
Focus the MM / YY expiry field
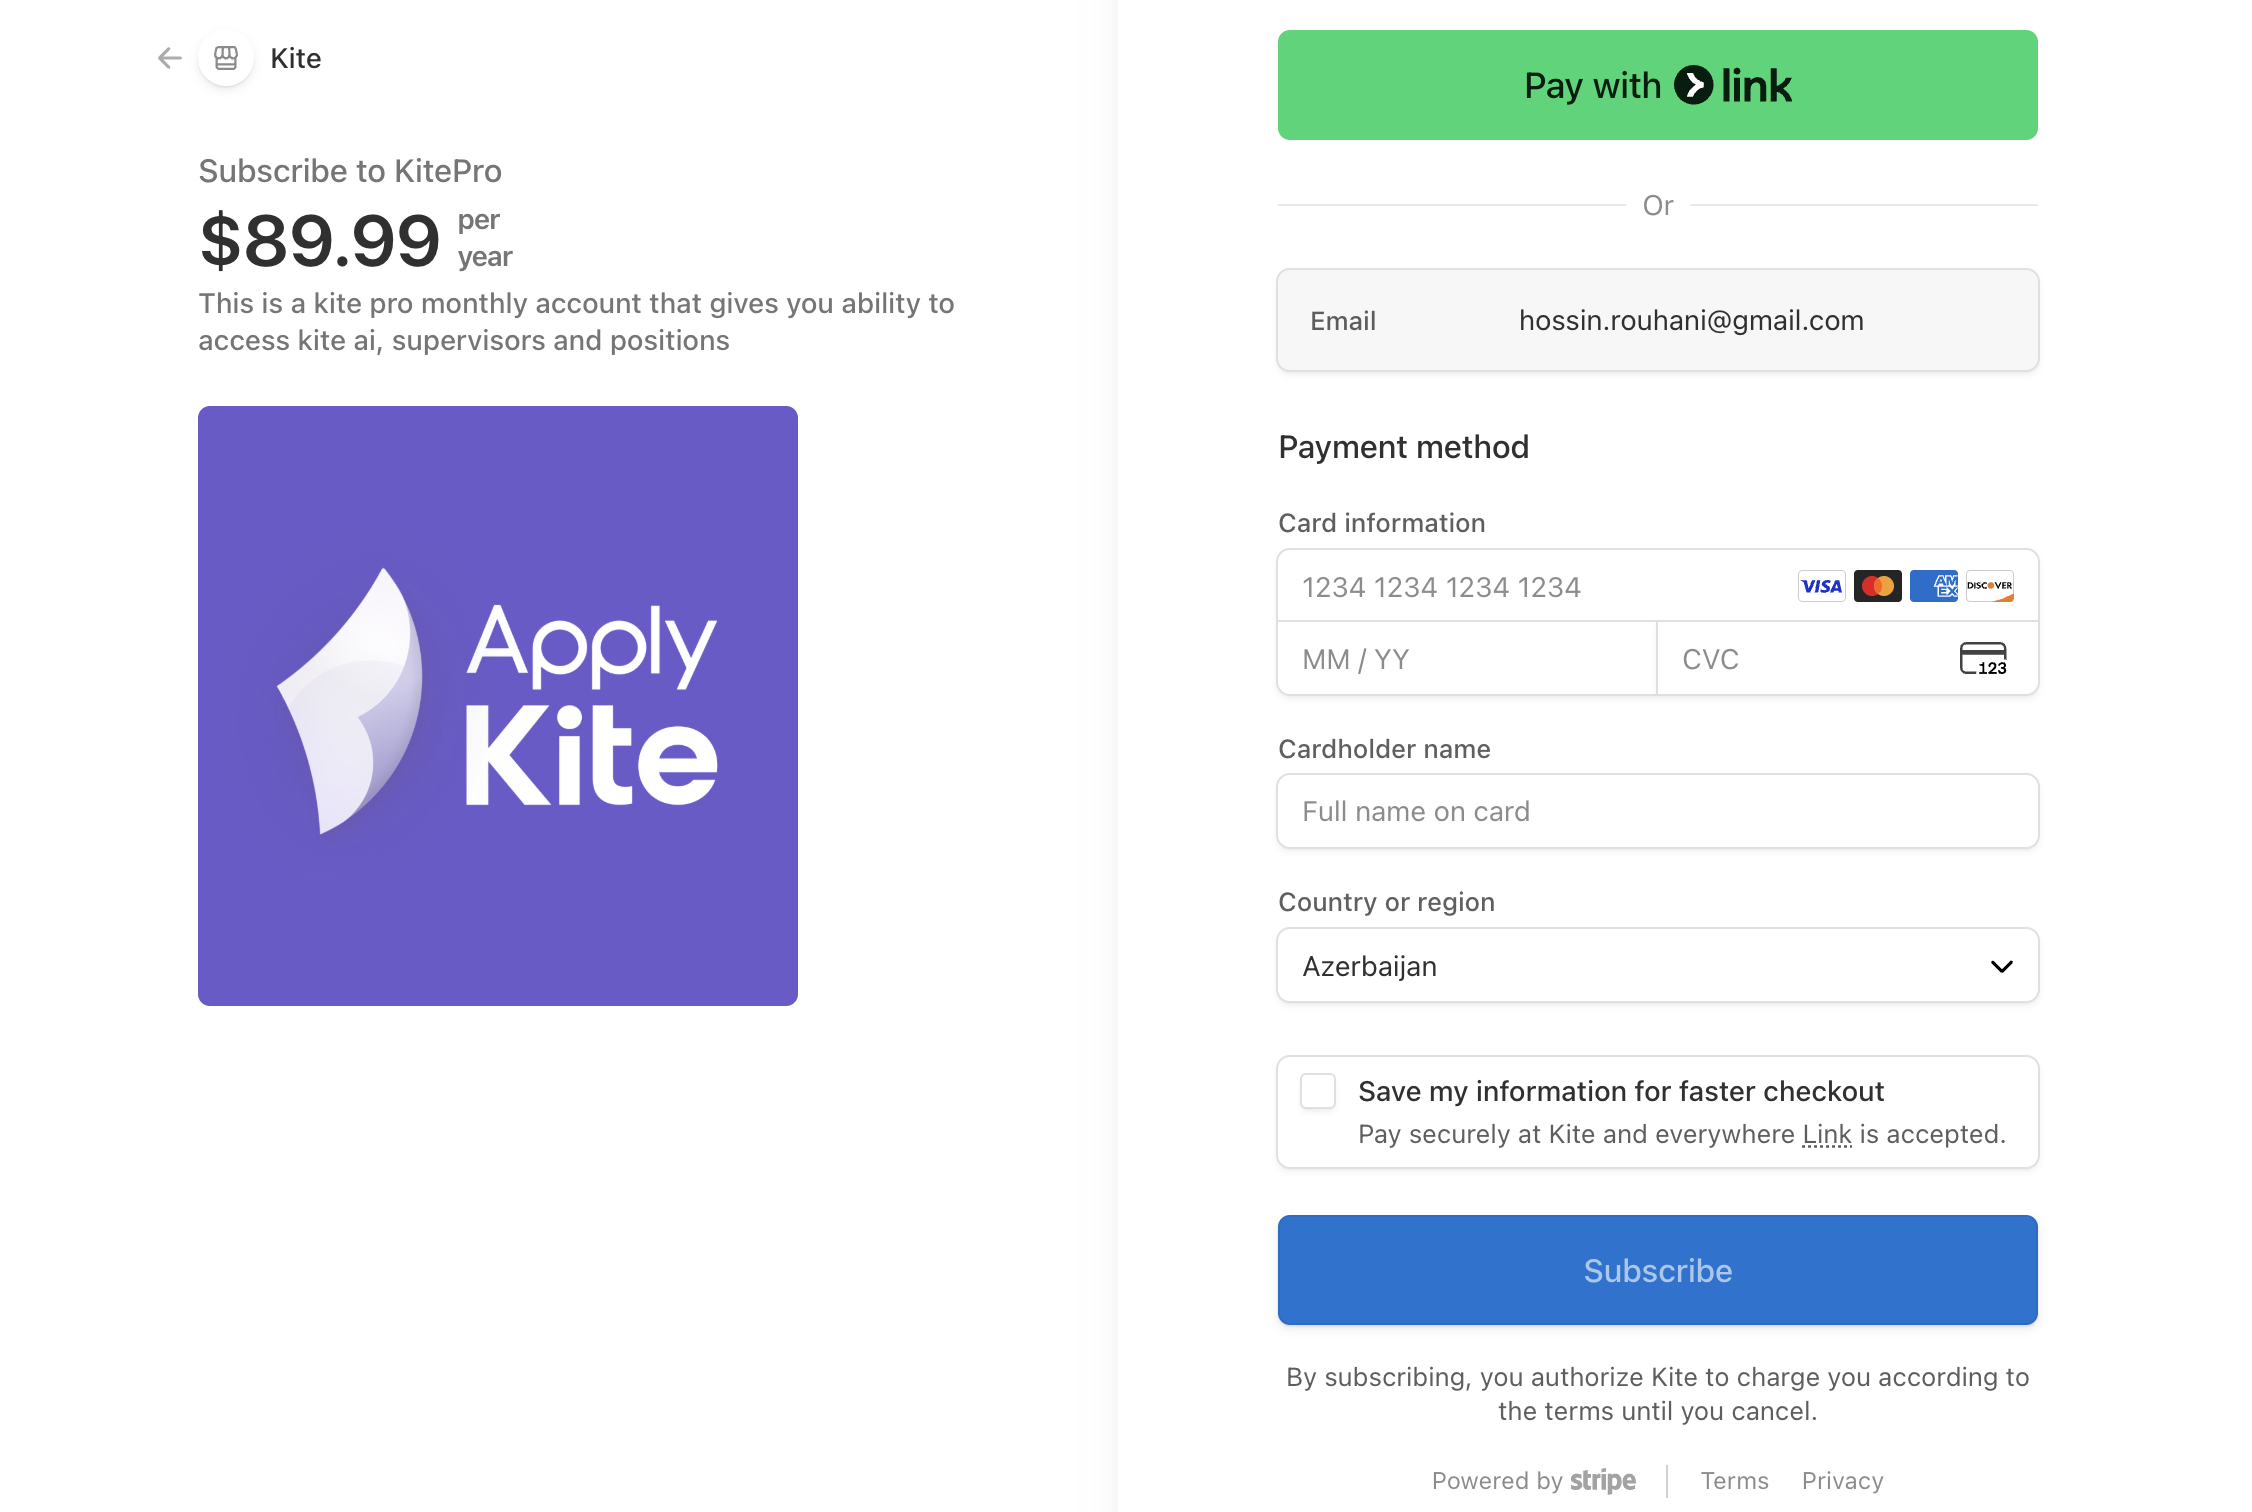pyautogui.click(x=1467, y=659)
